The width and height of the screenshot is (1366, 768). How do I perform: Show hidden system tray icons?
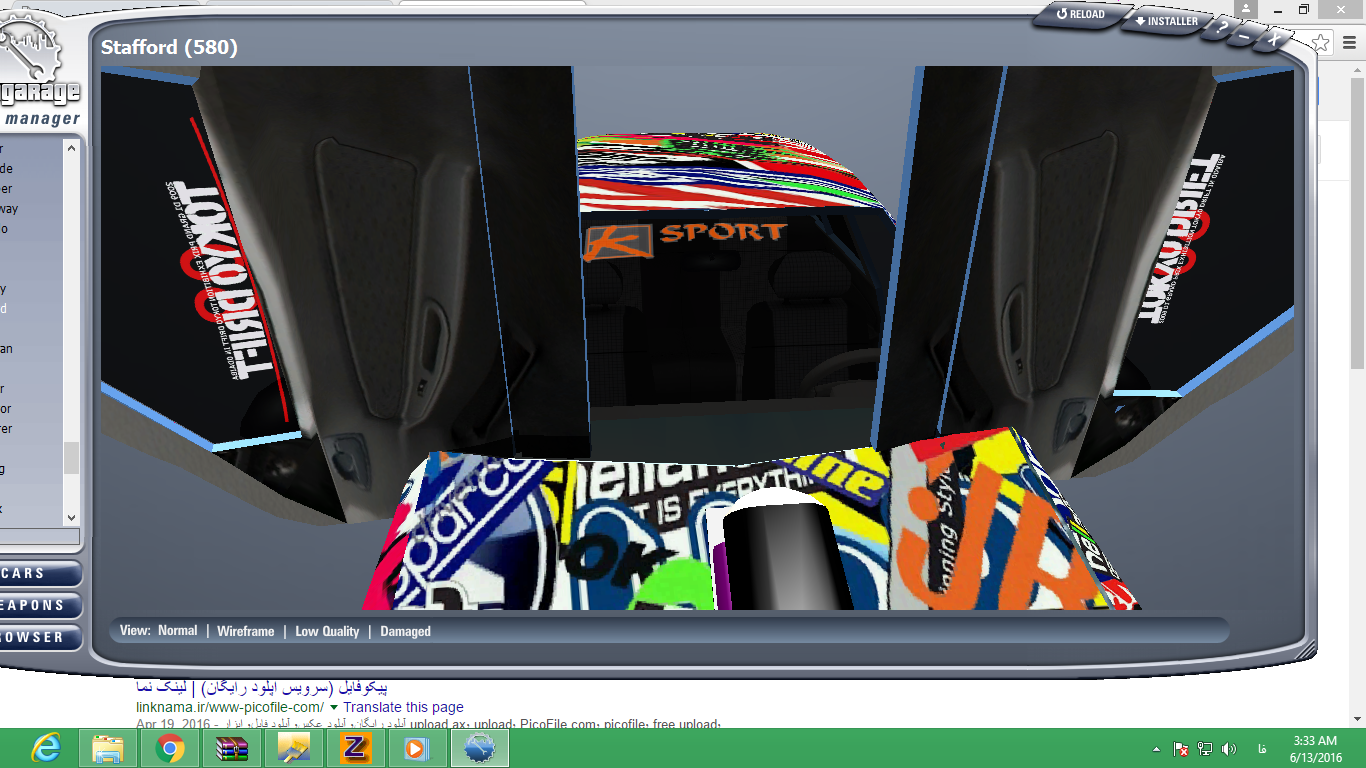tap(1157, 749)
